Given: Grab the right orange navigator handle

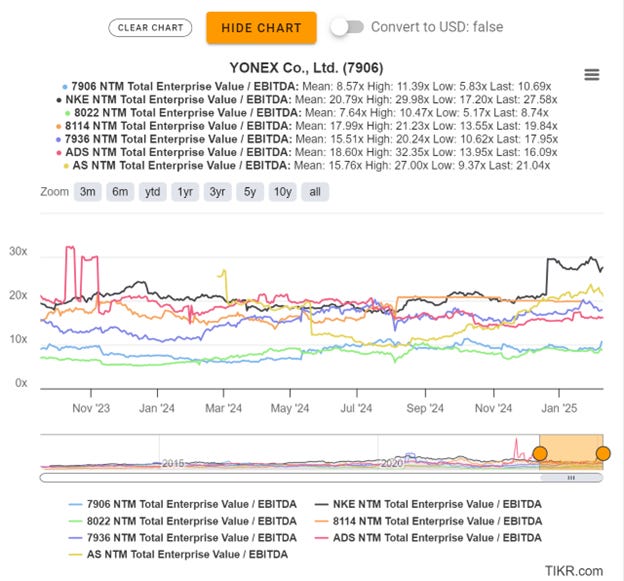Looking at the screenshot, I should [x=603, y=453].
